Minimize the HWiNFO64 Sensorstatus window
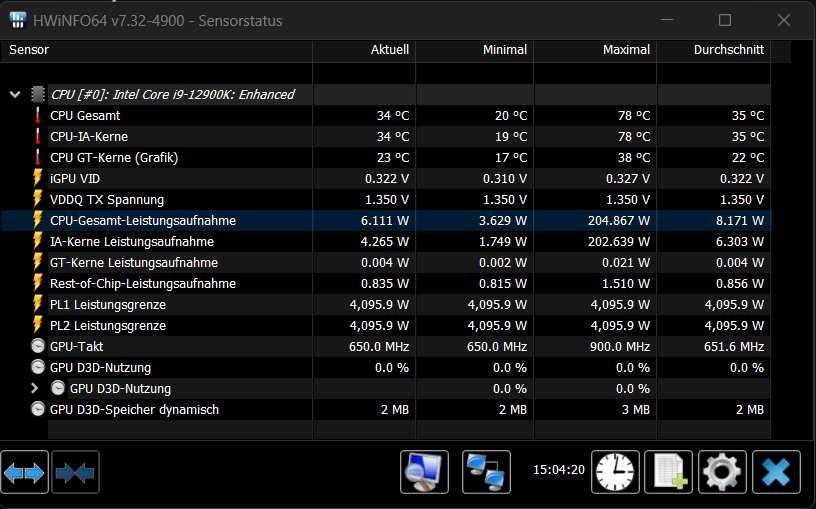This screenshot has height=509, width=816. point(667,20)
